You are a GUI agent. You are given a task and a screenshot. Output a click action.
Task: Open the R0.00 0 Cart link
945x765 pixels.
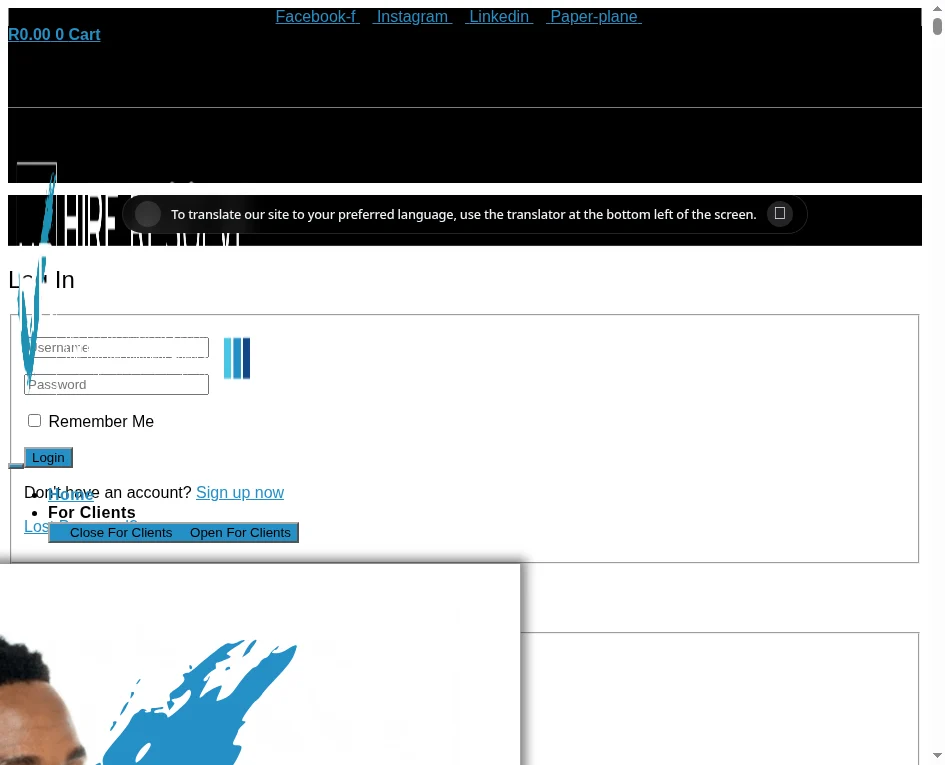click(54, 34)
